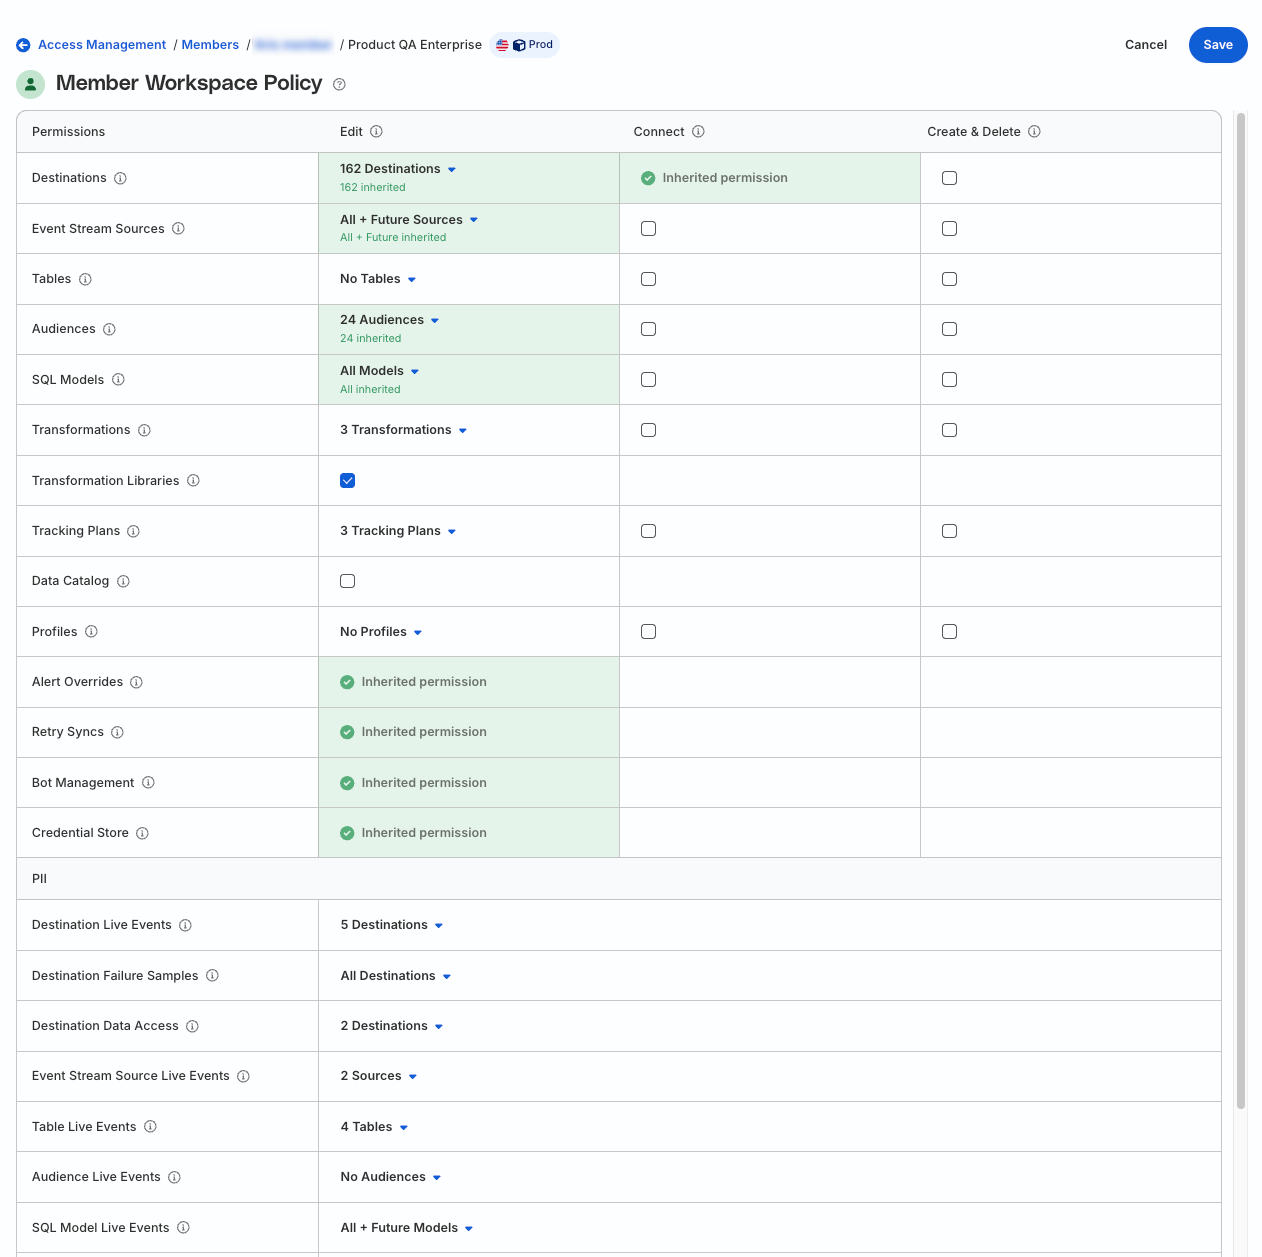Click the Prod workspace badge
1262x1257 pixels.
click(524, 44)
